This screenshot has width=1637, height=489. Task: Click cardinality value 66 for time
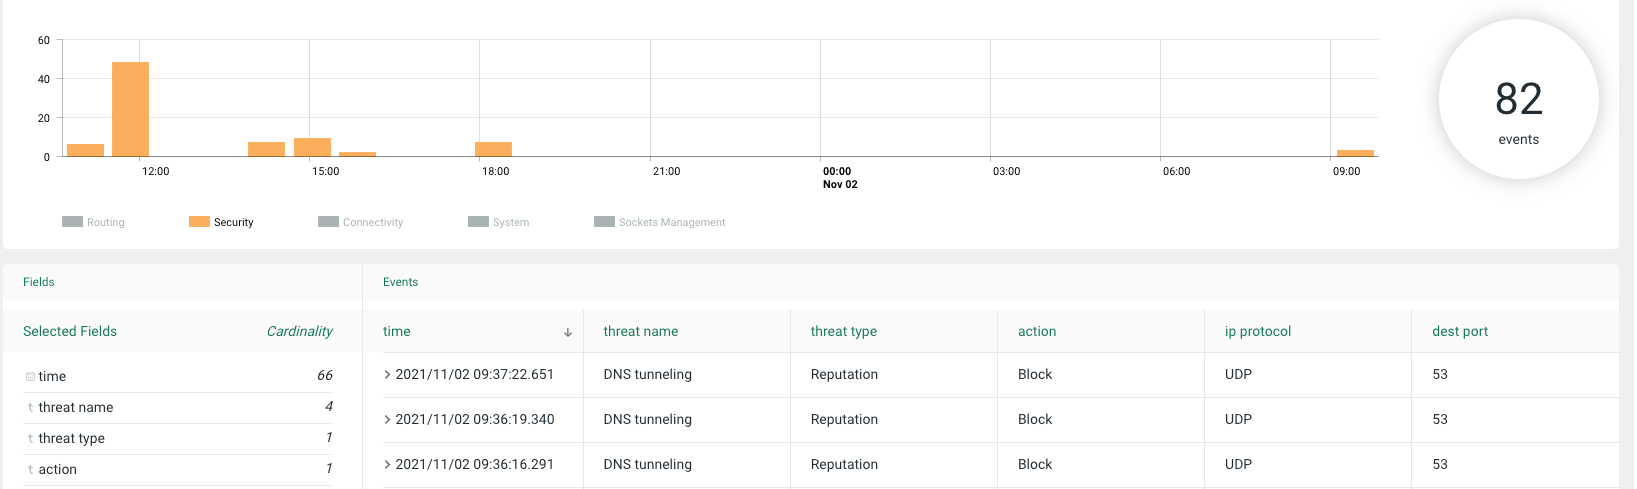325,375
